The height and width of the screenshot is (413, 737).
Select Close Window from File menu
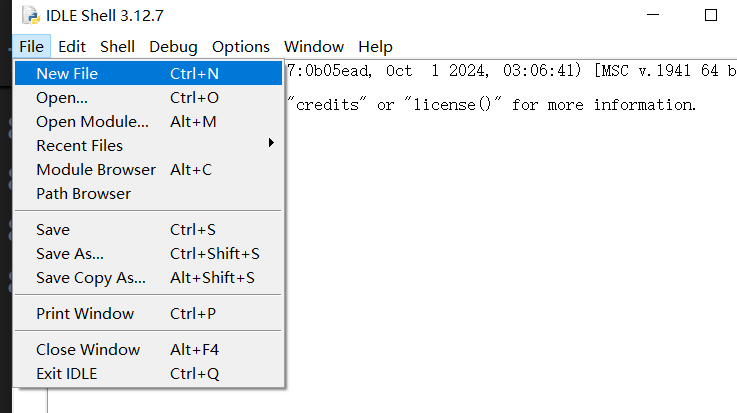[88, 349]
